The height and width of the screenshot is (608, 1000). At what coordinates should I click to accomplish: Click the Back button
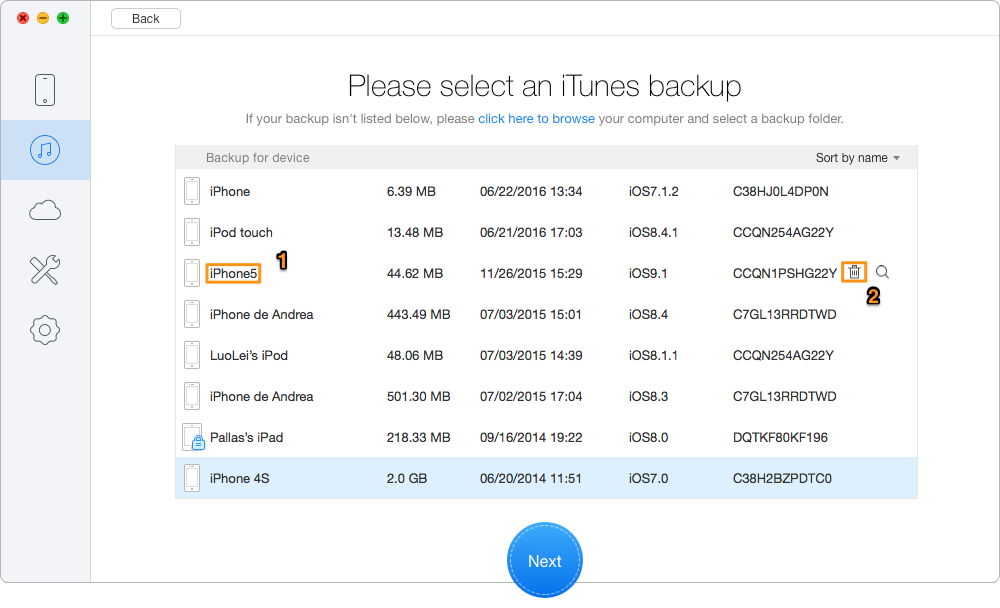click(x=145, y=19)
